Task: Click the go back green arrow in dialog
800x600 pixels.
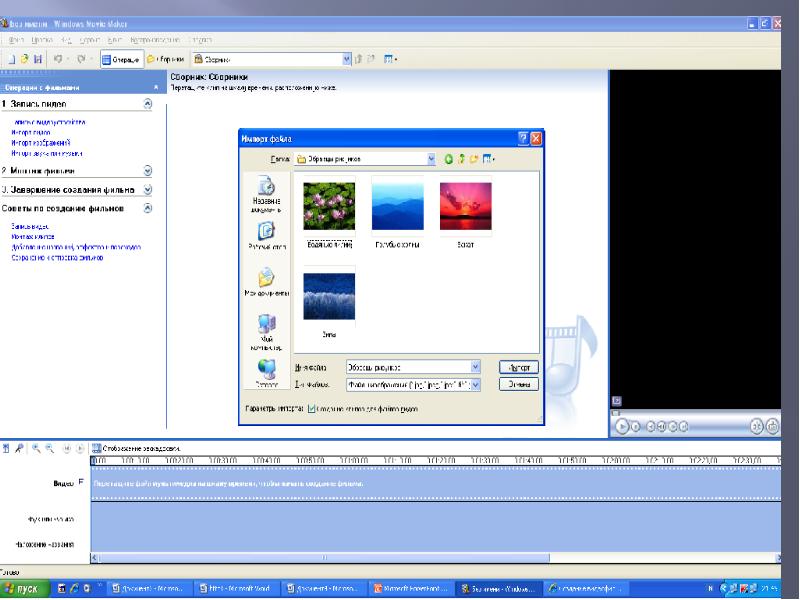Action: tap(448, 159)
